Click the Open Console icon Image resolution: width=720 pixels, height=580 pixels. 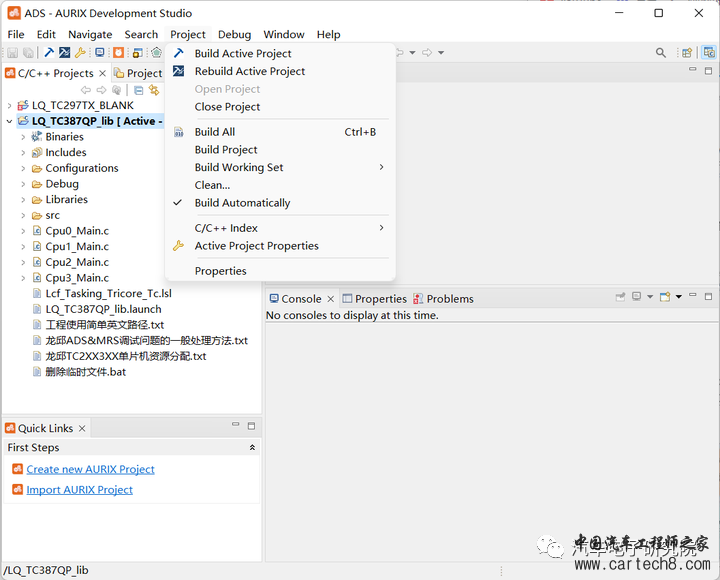click(x=665, y=297)
